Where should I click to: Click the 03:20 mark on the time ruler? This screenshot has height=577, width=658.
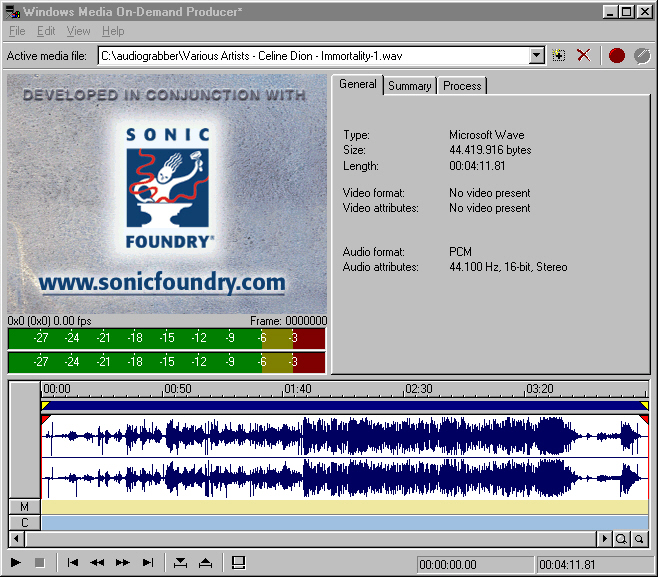pyautogui.click(x=540, y=389)
